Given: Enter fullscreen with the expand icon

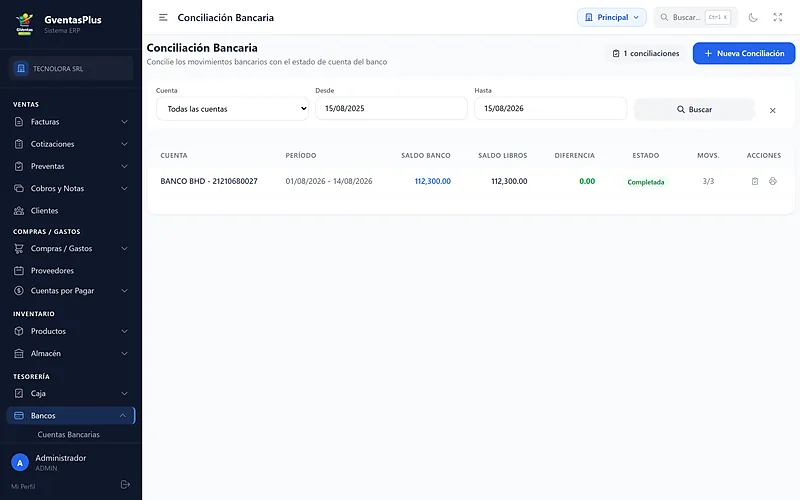Looking at the screenshot, I should (x=778, y=17).
